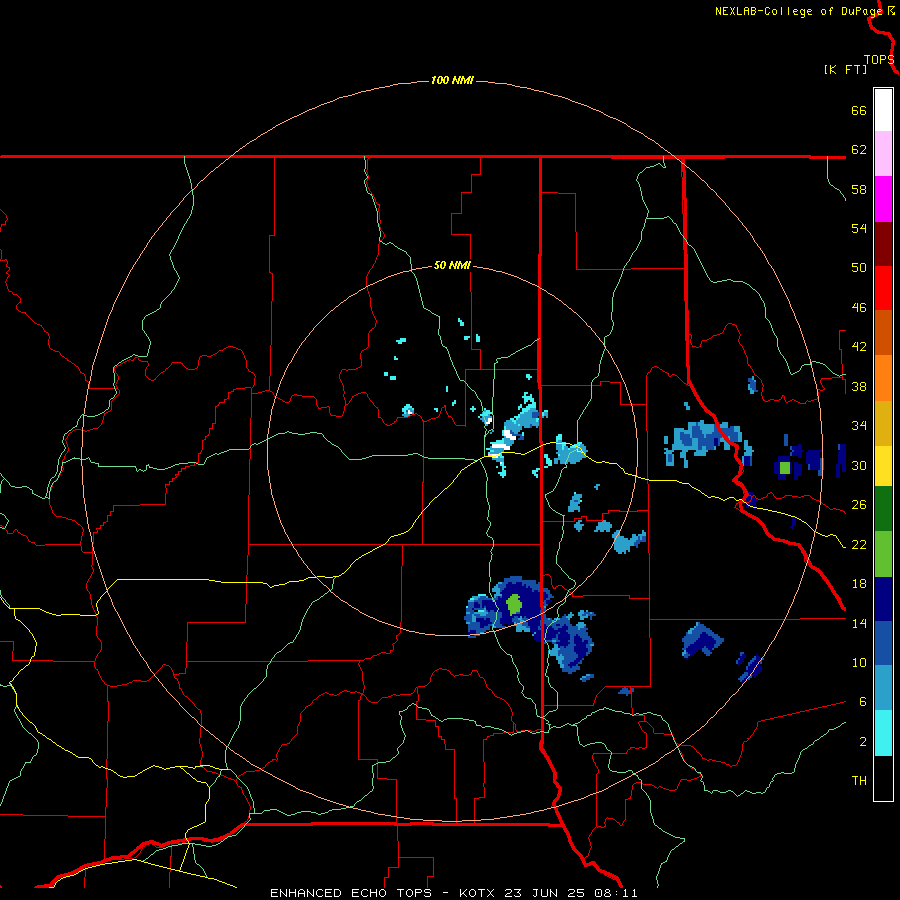Choose the bright orange legend swatch
This screenshot has width=900, height=900.
pyautogui.click(x=883, y=377)
